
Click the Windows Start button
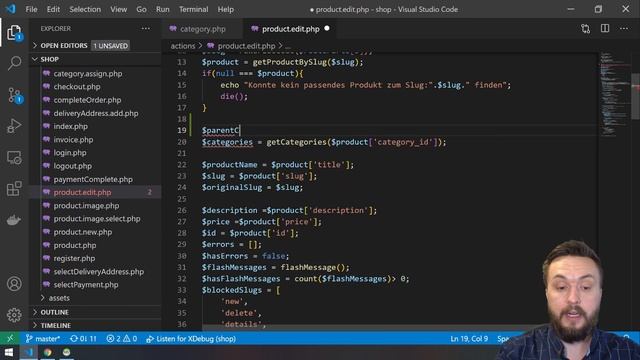tap(8, 352)
